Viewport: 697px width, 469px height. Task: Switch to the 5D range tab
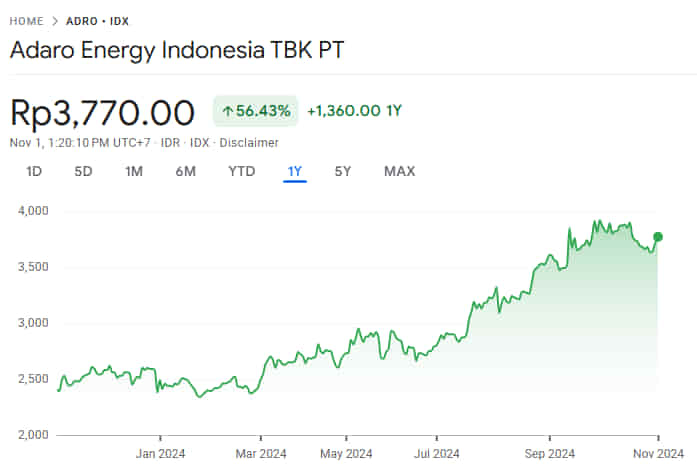click(83, 171)
